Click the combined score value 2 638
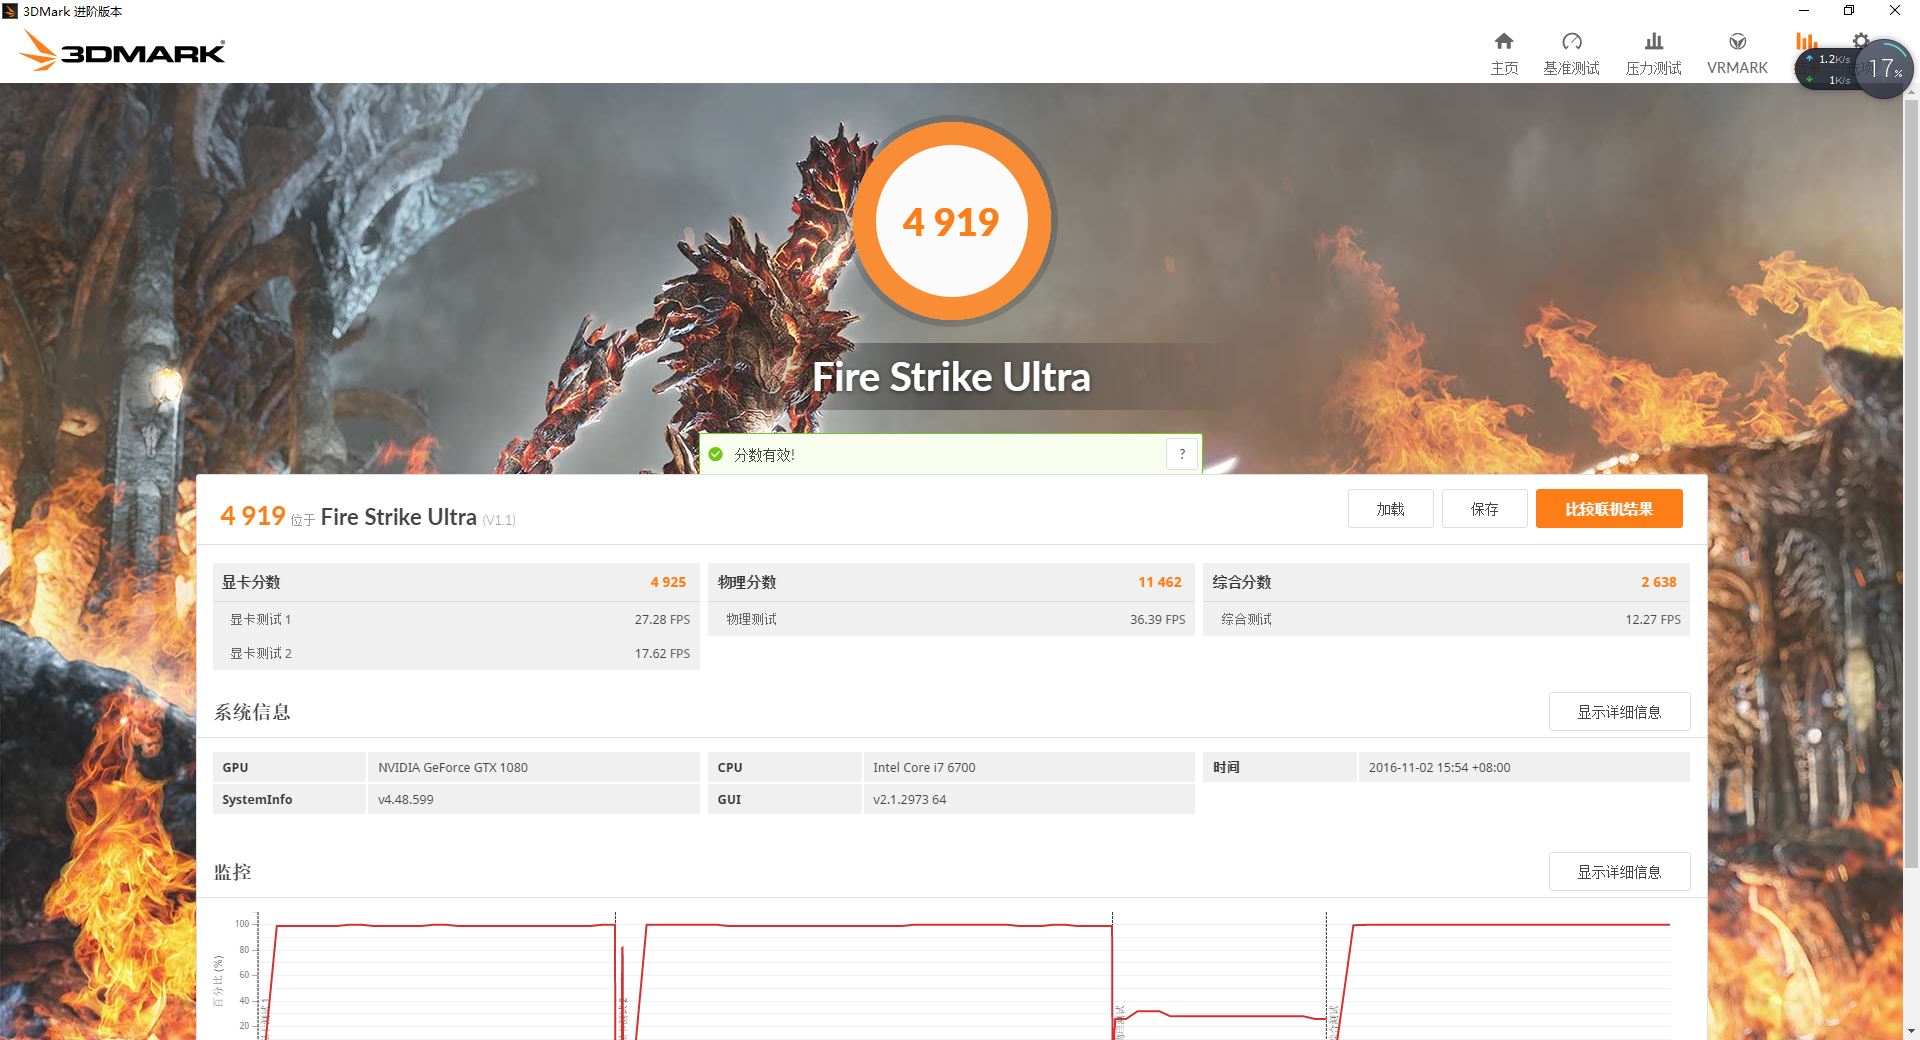1920x1040 pixels. click(1658, 582)
